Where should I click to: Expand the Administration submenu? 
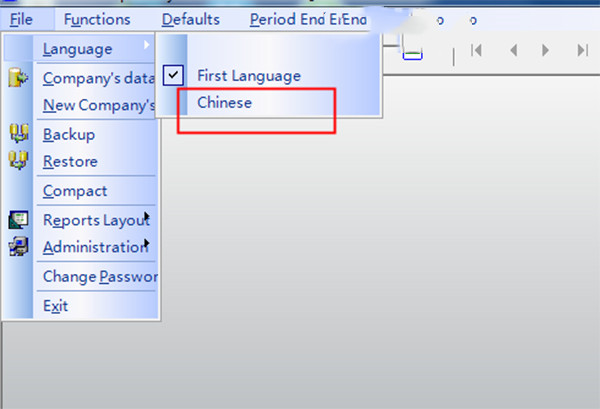(146, 243)
